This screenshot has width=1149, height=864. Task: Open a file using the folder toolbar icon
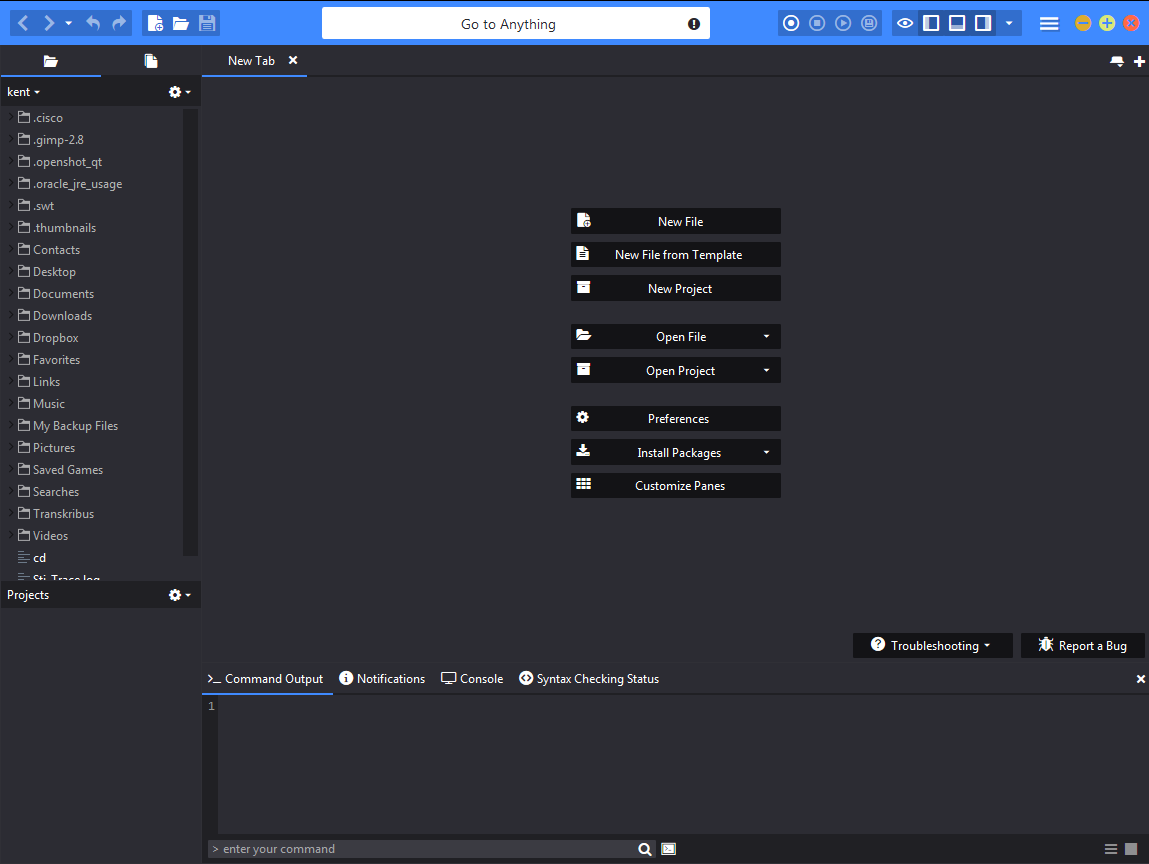click(x=180, y=22)
